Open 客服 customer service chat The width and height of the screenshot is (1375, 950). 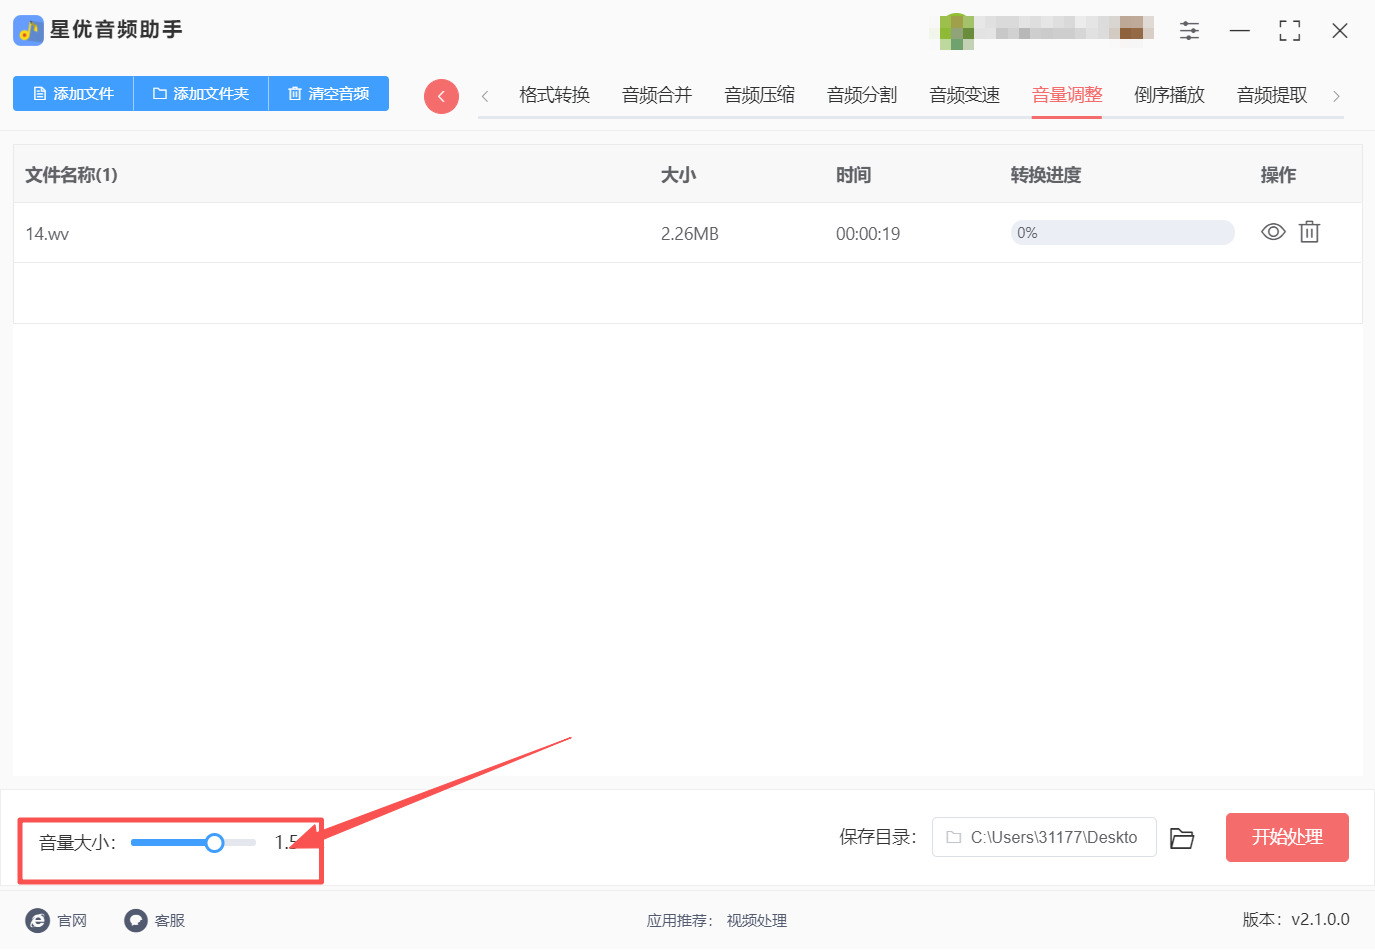[155, 920]
